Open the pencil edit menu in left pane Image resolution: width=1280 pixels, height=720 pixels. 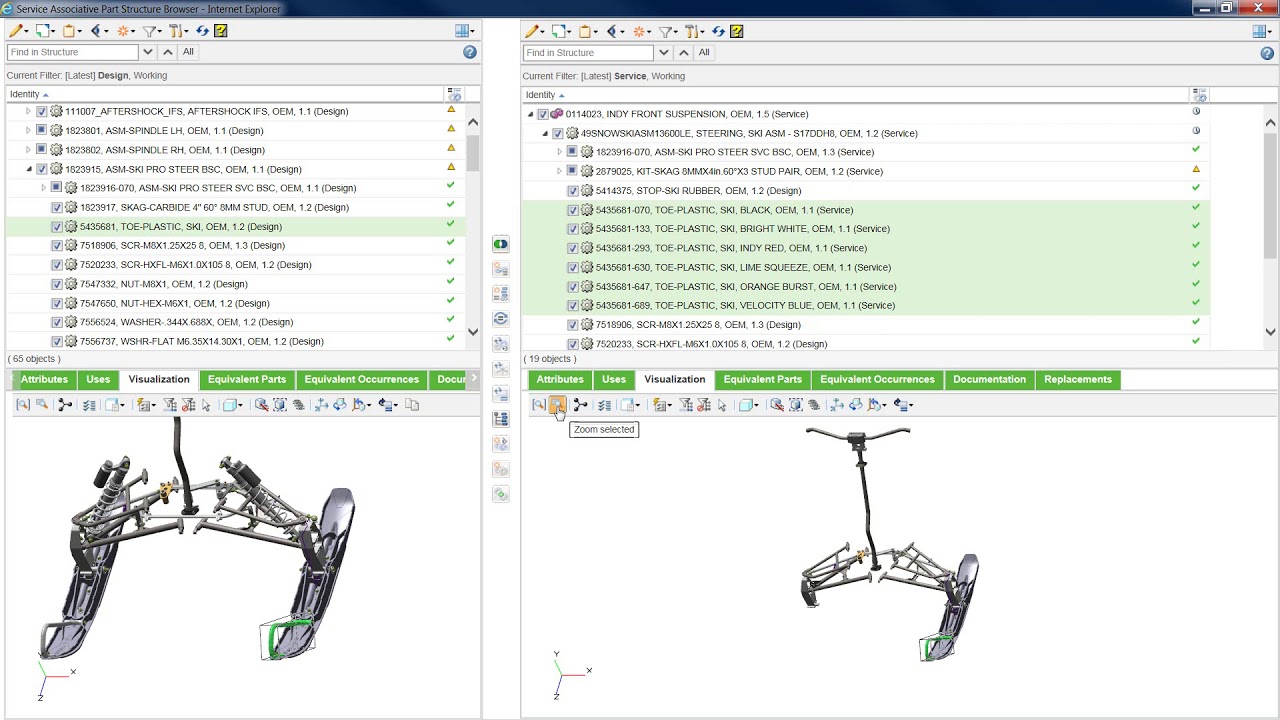[x=18, y=31]
